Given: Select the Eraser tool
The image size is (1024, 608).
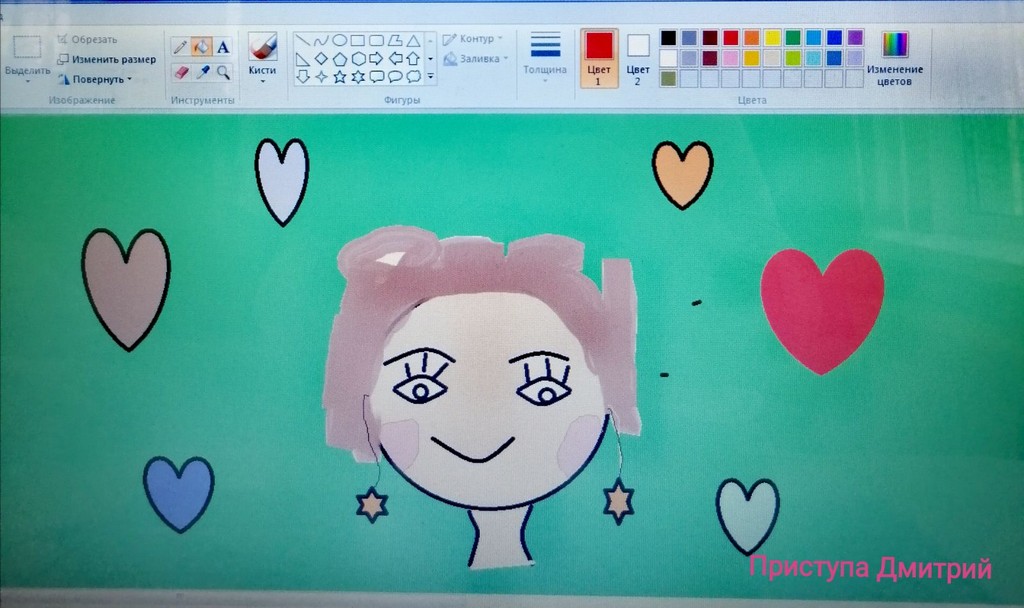Looking at the screenshot, I should 180,72.
